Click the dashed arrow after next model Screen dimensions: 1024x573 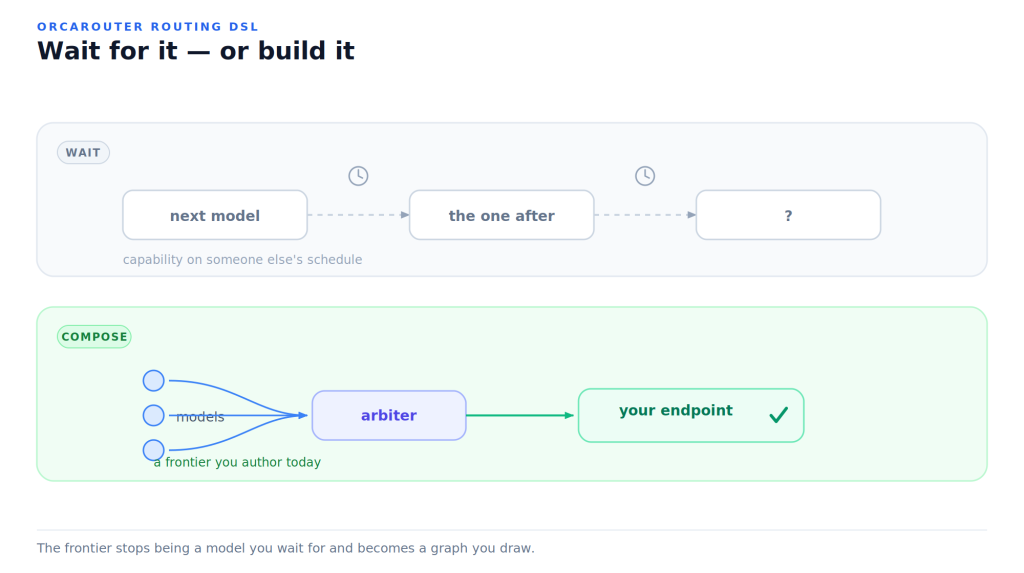click(x=359, y=215)
